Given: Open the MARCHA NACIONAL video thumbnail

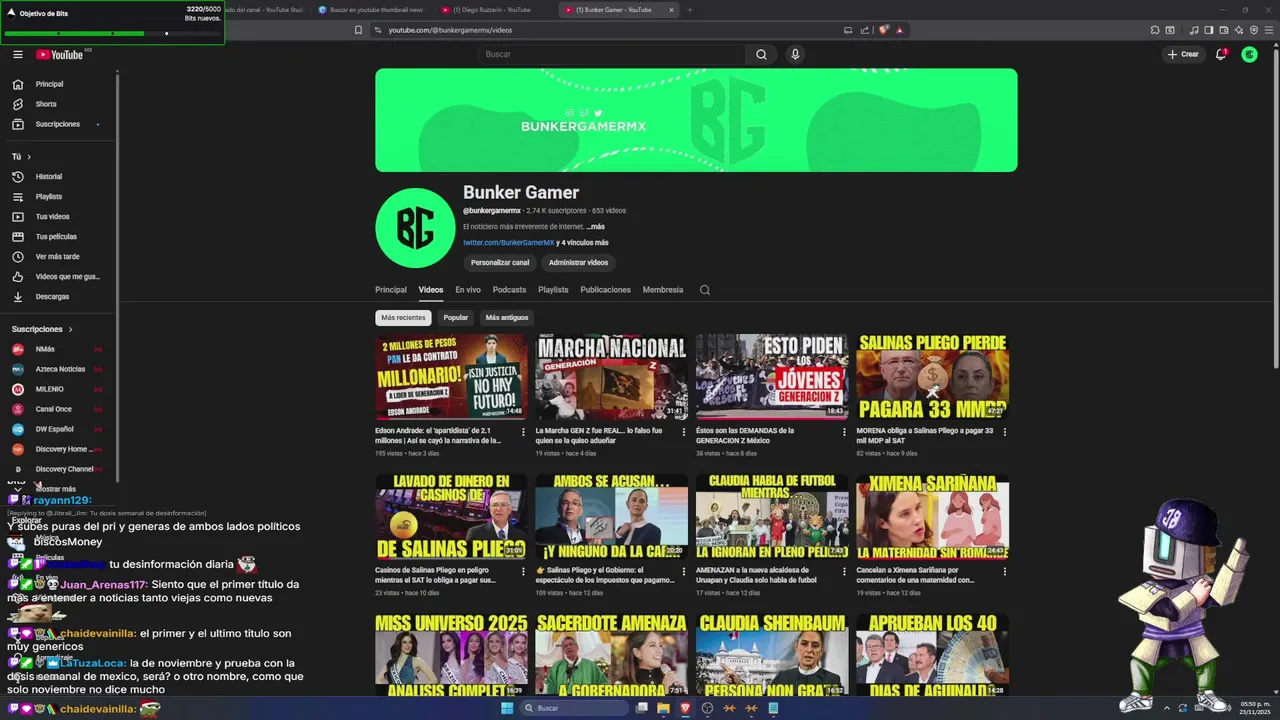Looking at the screenshot, I should click(x=611, y=377).
